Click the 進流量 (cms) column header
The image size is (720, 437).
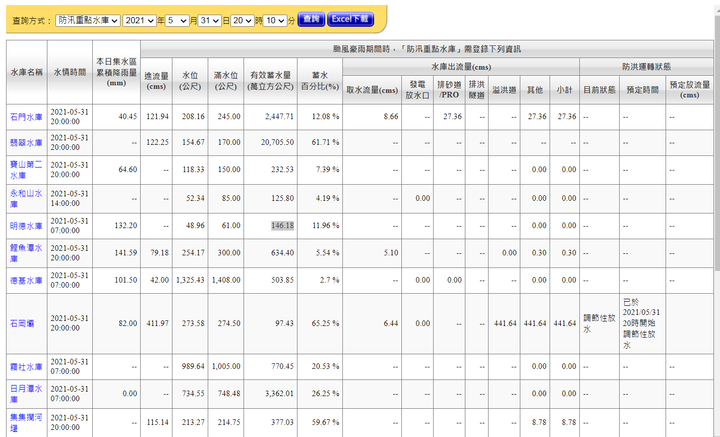[157, 81]
